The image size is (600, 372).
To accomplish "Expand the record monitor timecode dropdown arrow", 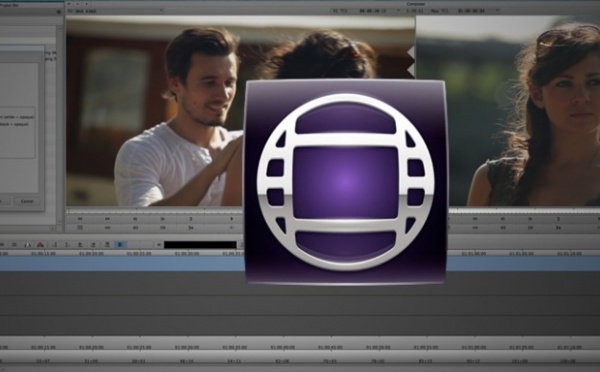I will coord(497,11).
